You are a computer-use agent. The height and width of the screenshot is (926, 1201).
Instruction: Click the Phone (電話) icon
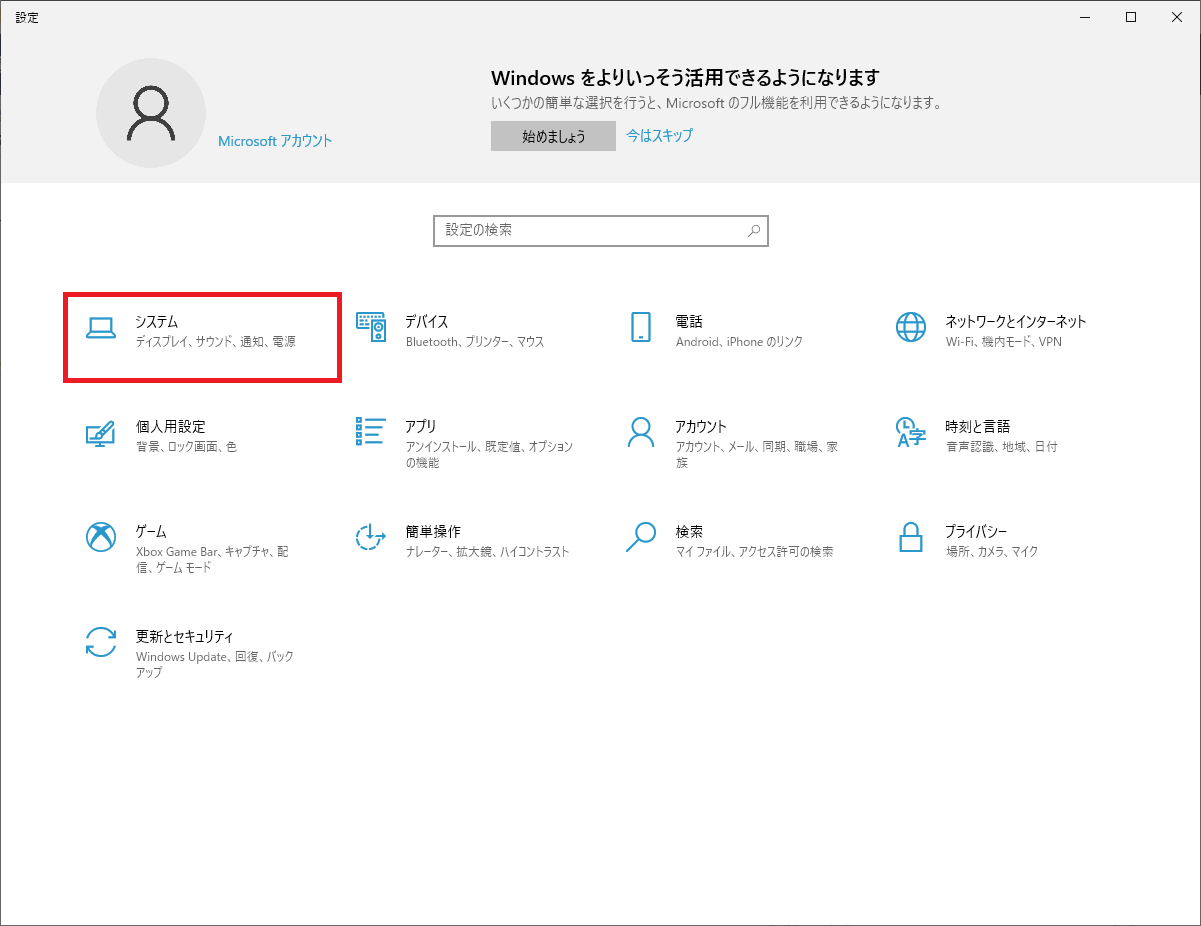(x=641, y=328)
